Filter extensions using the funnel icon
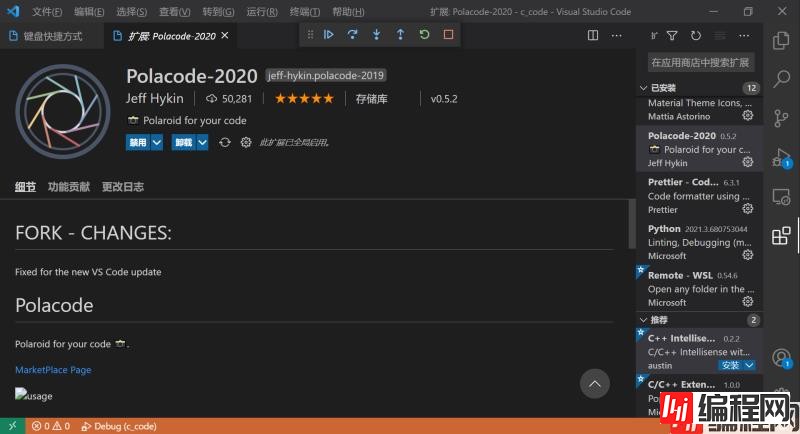The image size is (800, 434). (672, 35)
